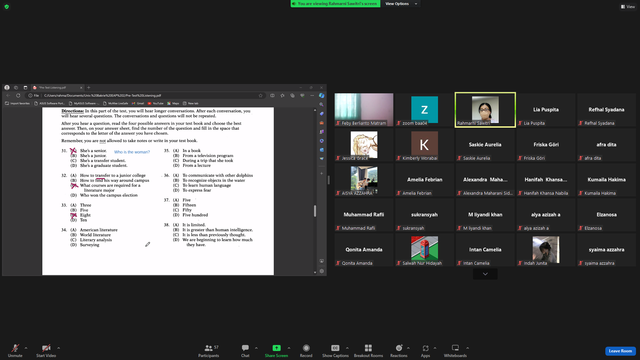Select Lia Puspita's participant tile
This screenshot has width=640, height=360.
pyautogui.click(x=546, y=110)
